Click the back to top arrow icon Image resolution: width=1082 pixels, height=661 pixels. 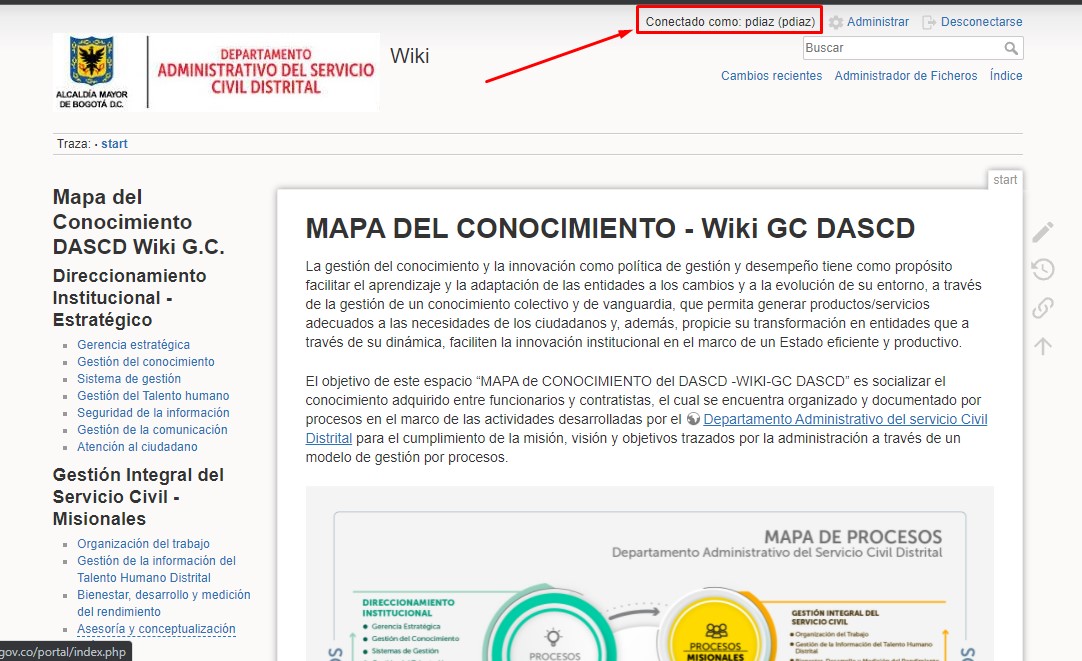1043,346
